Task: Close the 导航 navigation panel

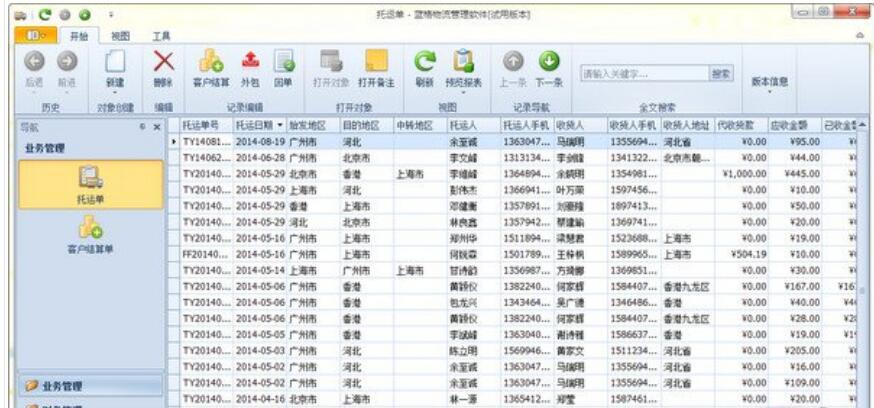Action: click(157, 127)
